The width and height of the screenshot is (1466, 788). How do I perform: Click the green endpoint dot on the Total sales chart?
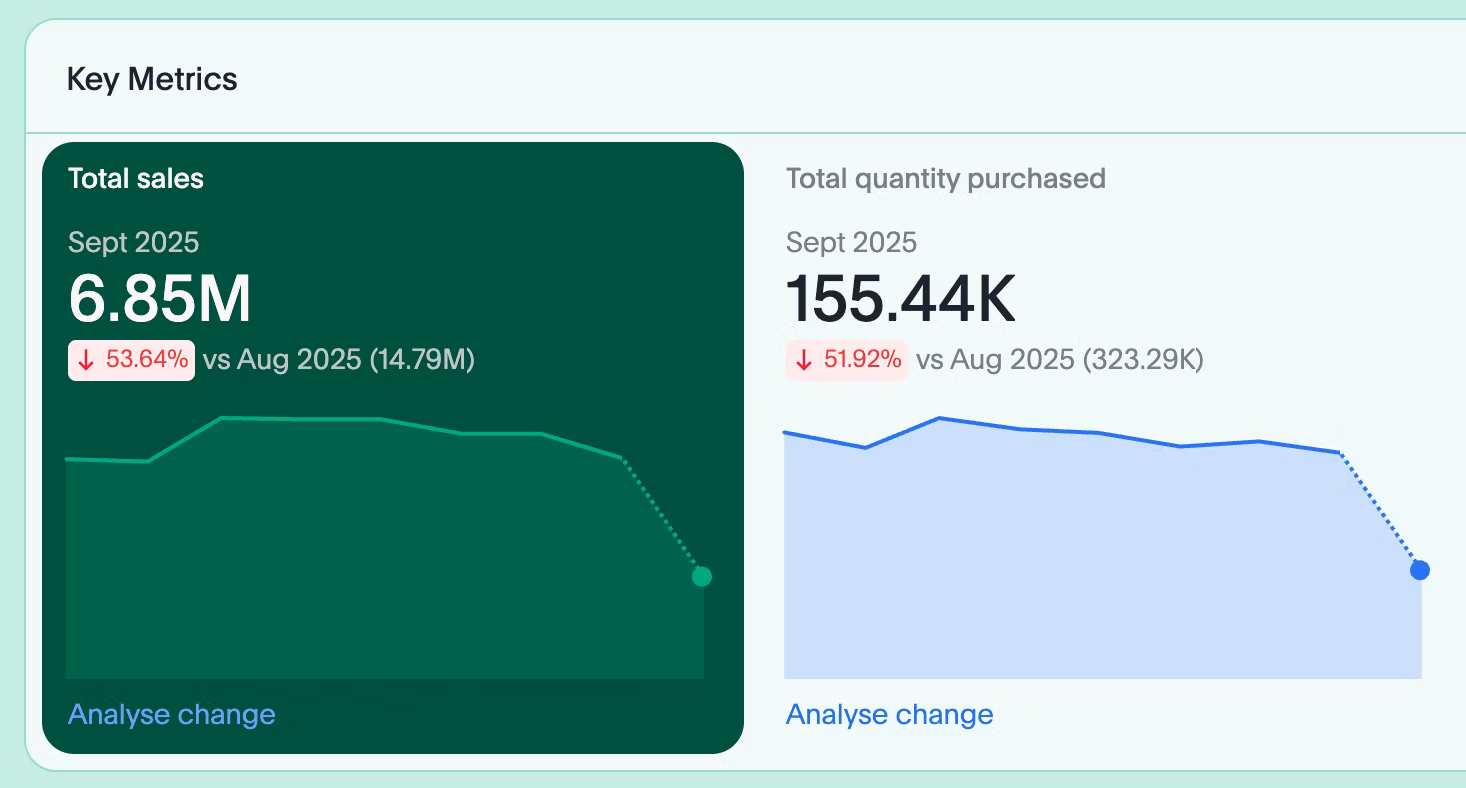coord(702,576)
